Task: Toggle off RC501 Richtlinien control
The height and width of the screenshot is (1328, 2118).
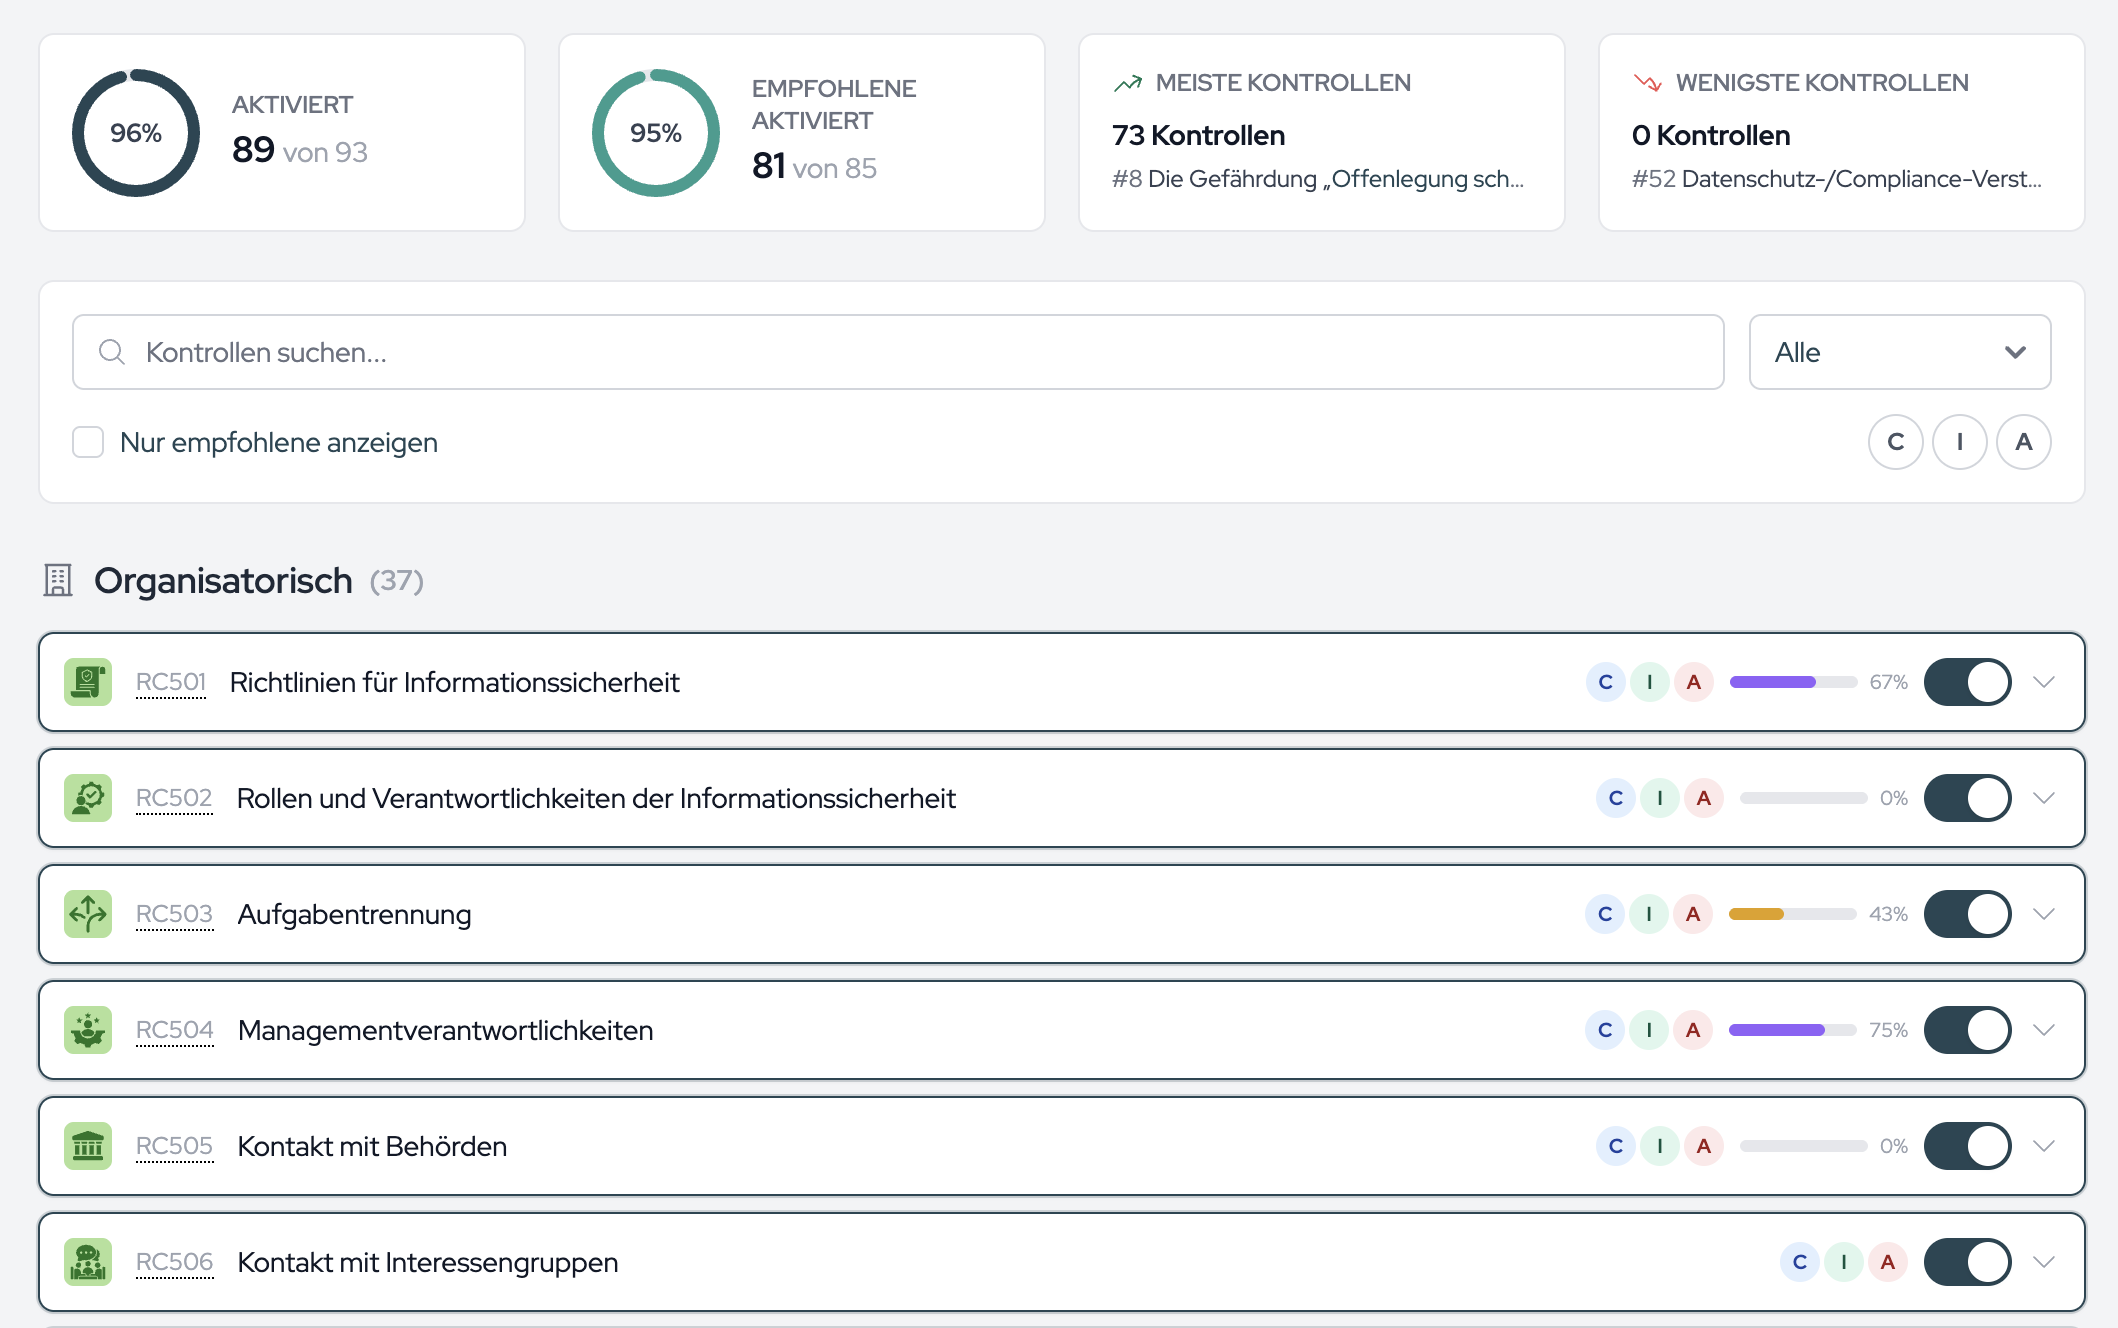Action: coord(1968,682)
